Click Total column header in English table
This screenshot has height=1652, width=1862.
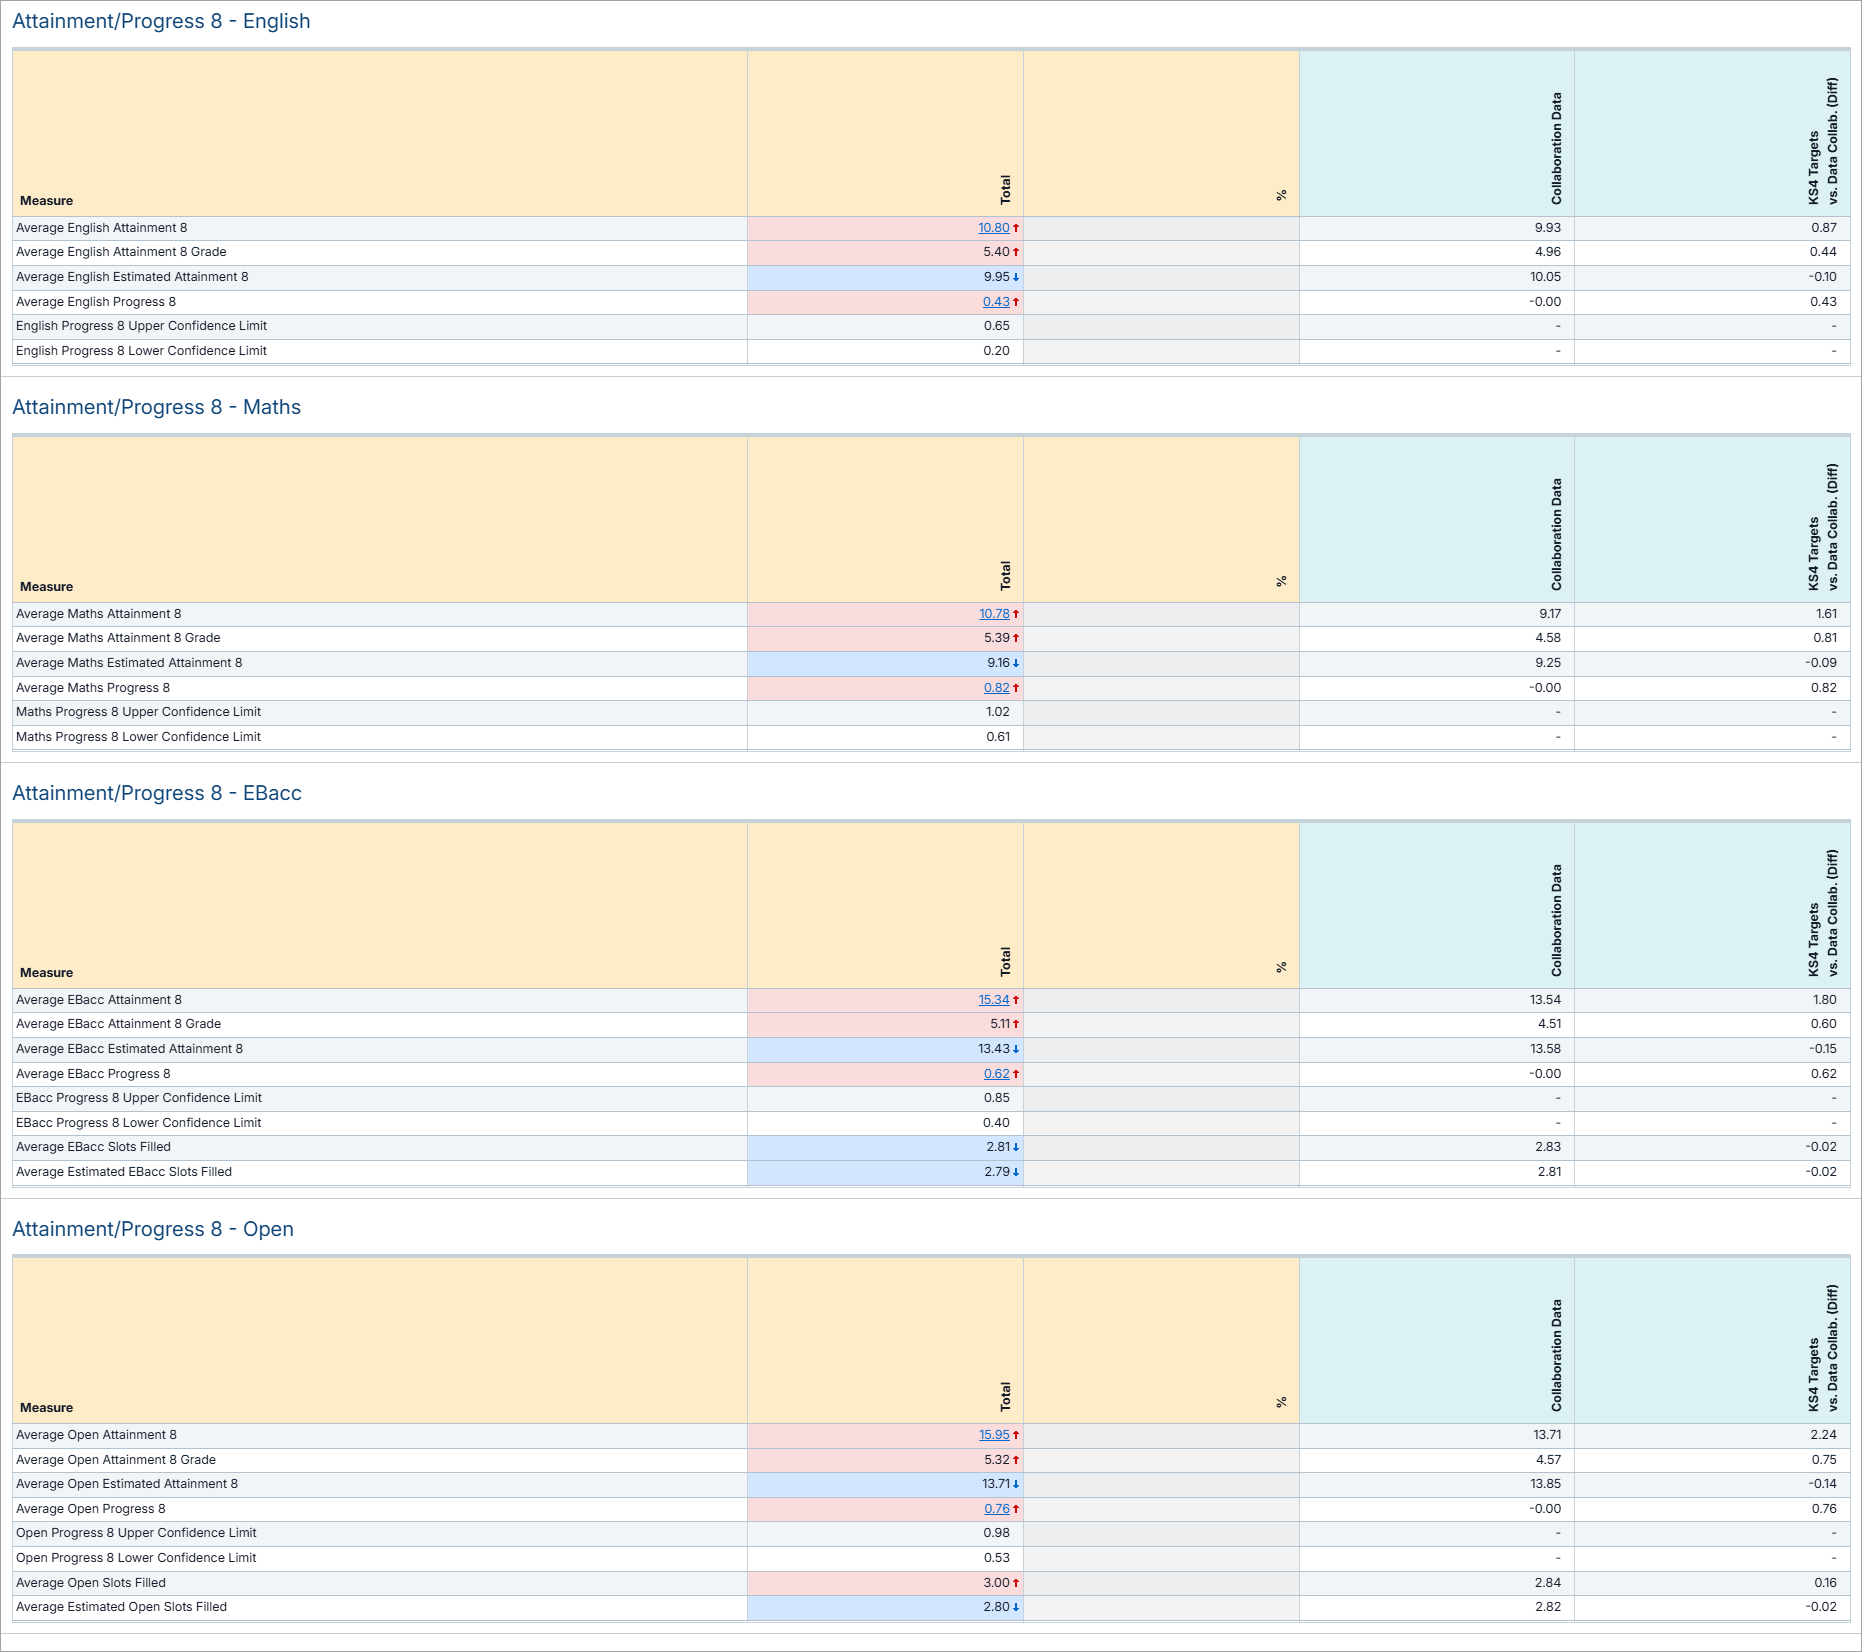[x=1005, y=189]
